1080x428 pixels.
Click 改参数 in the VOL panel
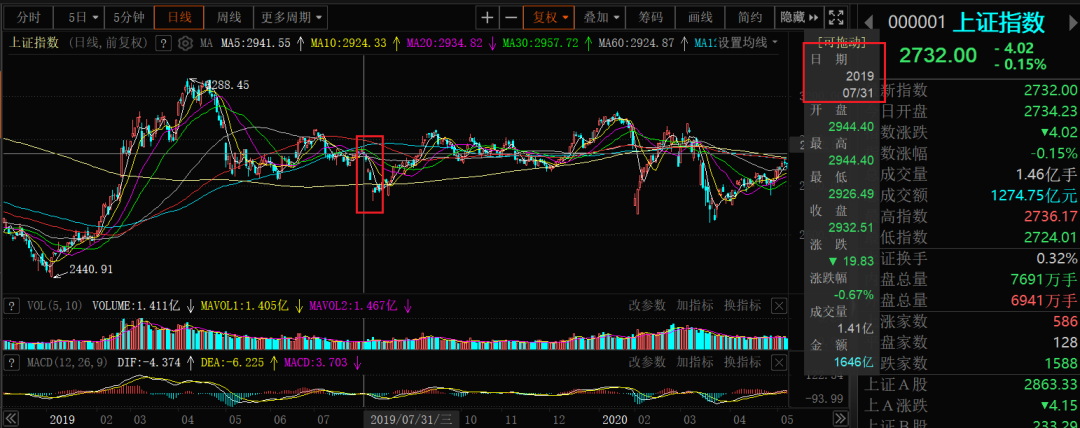coord(647,305)
